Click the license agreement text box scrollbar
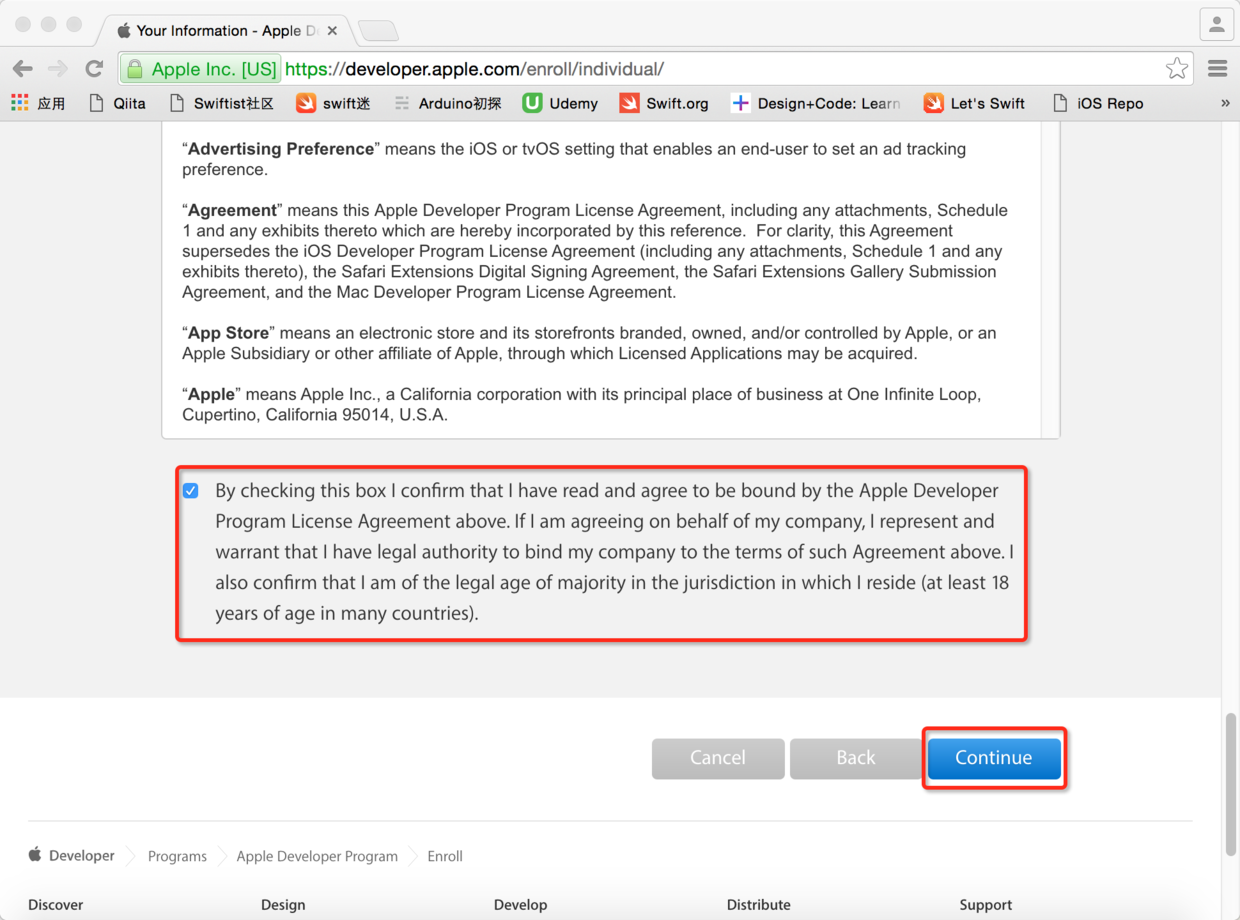 [x=1050, y=280]
